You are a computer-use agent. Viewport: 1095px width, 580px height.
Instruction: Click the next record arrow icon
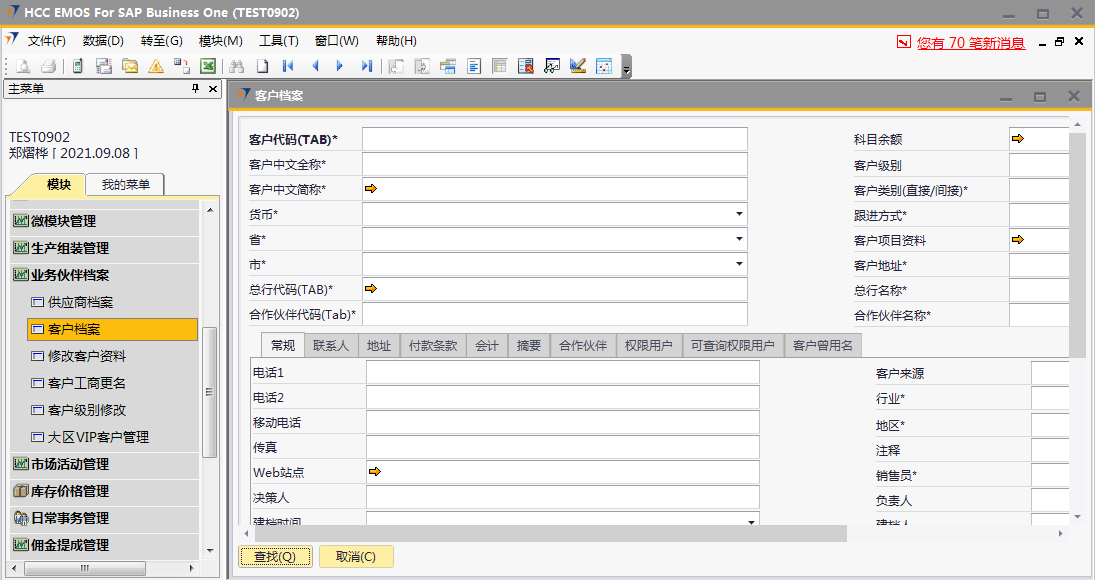(x=340, y=66)
